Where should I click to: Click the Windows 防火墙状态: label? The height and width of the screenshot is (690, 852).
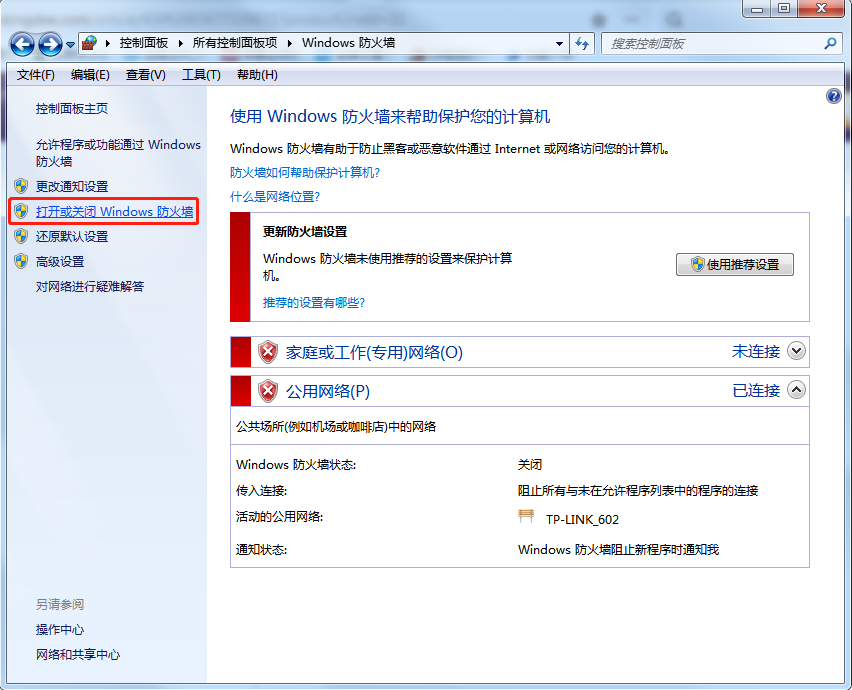pyautogui.click(x=296, y=465)
